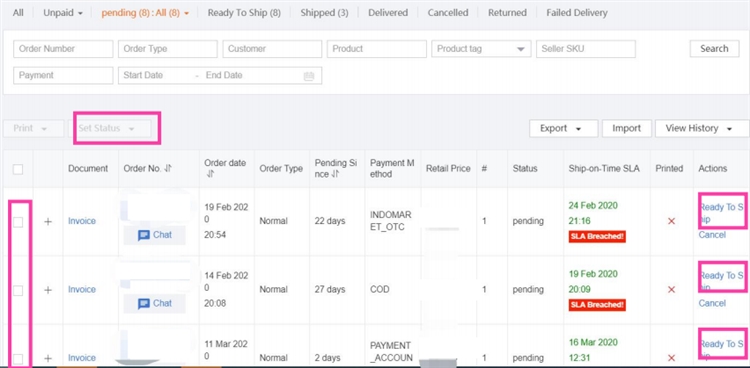This screenshot has height=368, width=750.
Task: Click the 'COD' payment method cell
Action: [x=380, y=290]
